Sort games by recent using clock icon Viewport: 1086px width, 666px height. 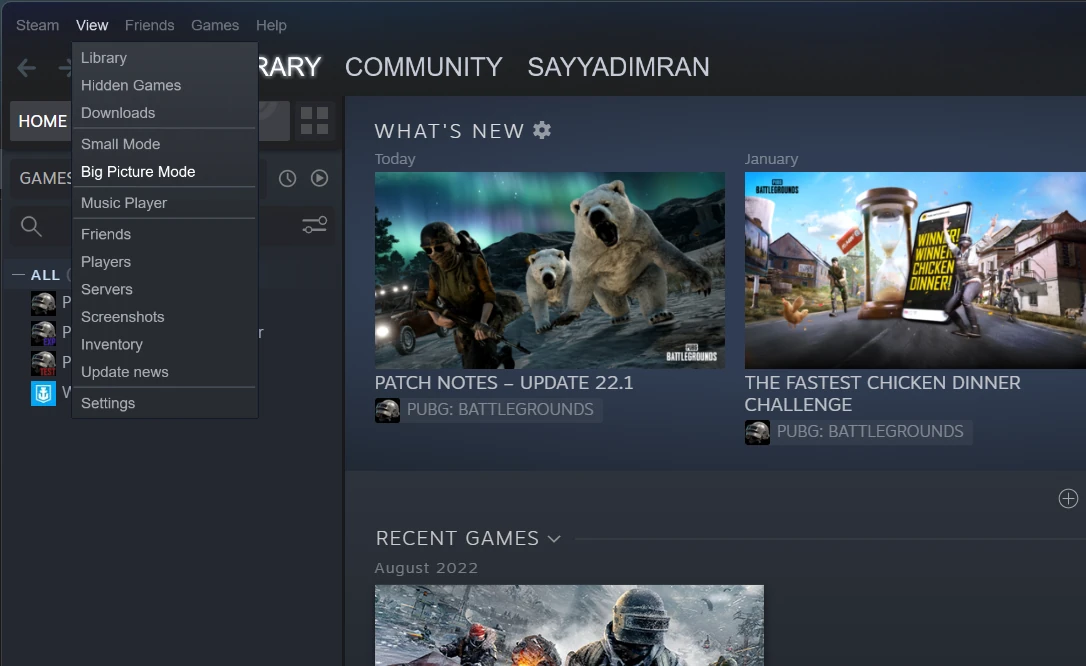[286, 177]
